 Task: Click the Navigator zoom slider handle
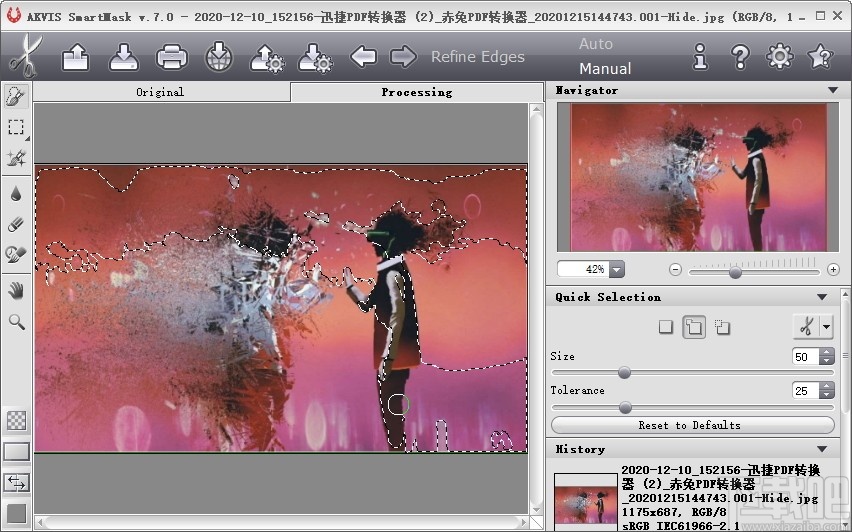735,272
